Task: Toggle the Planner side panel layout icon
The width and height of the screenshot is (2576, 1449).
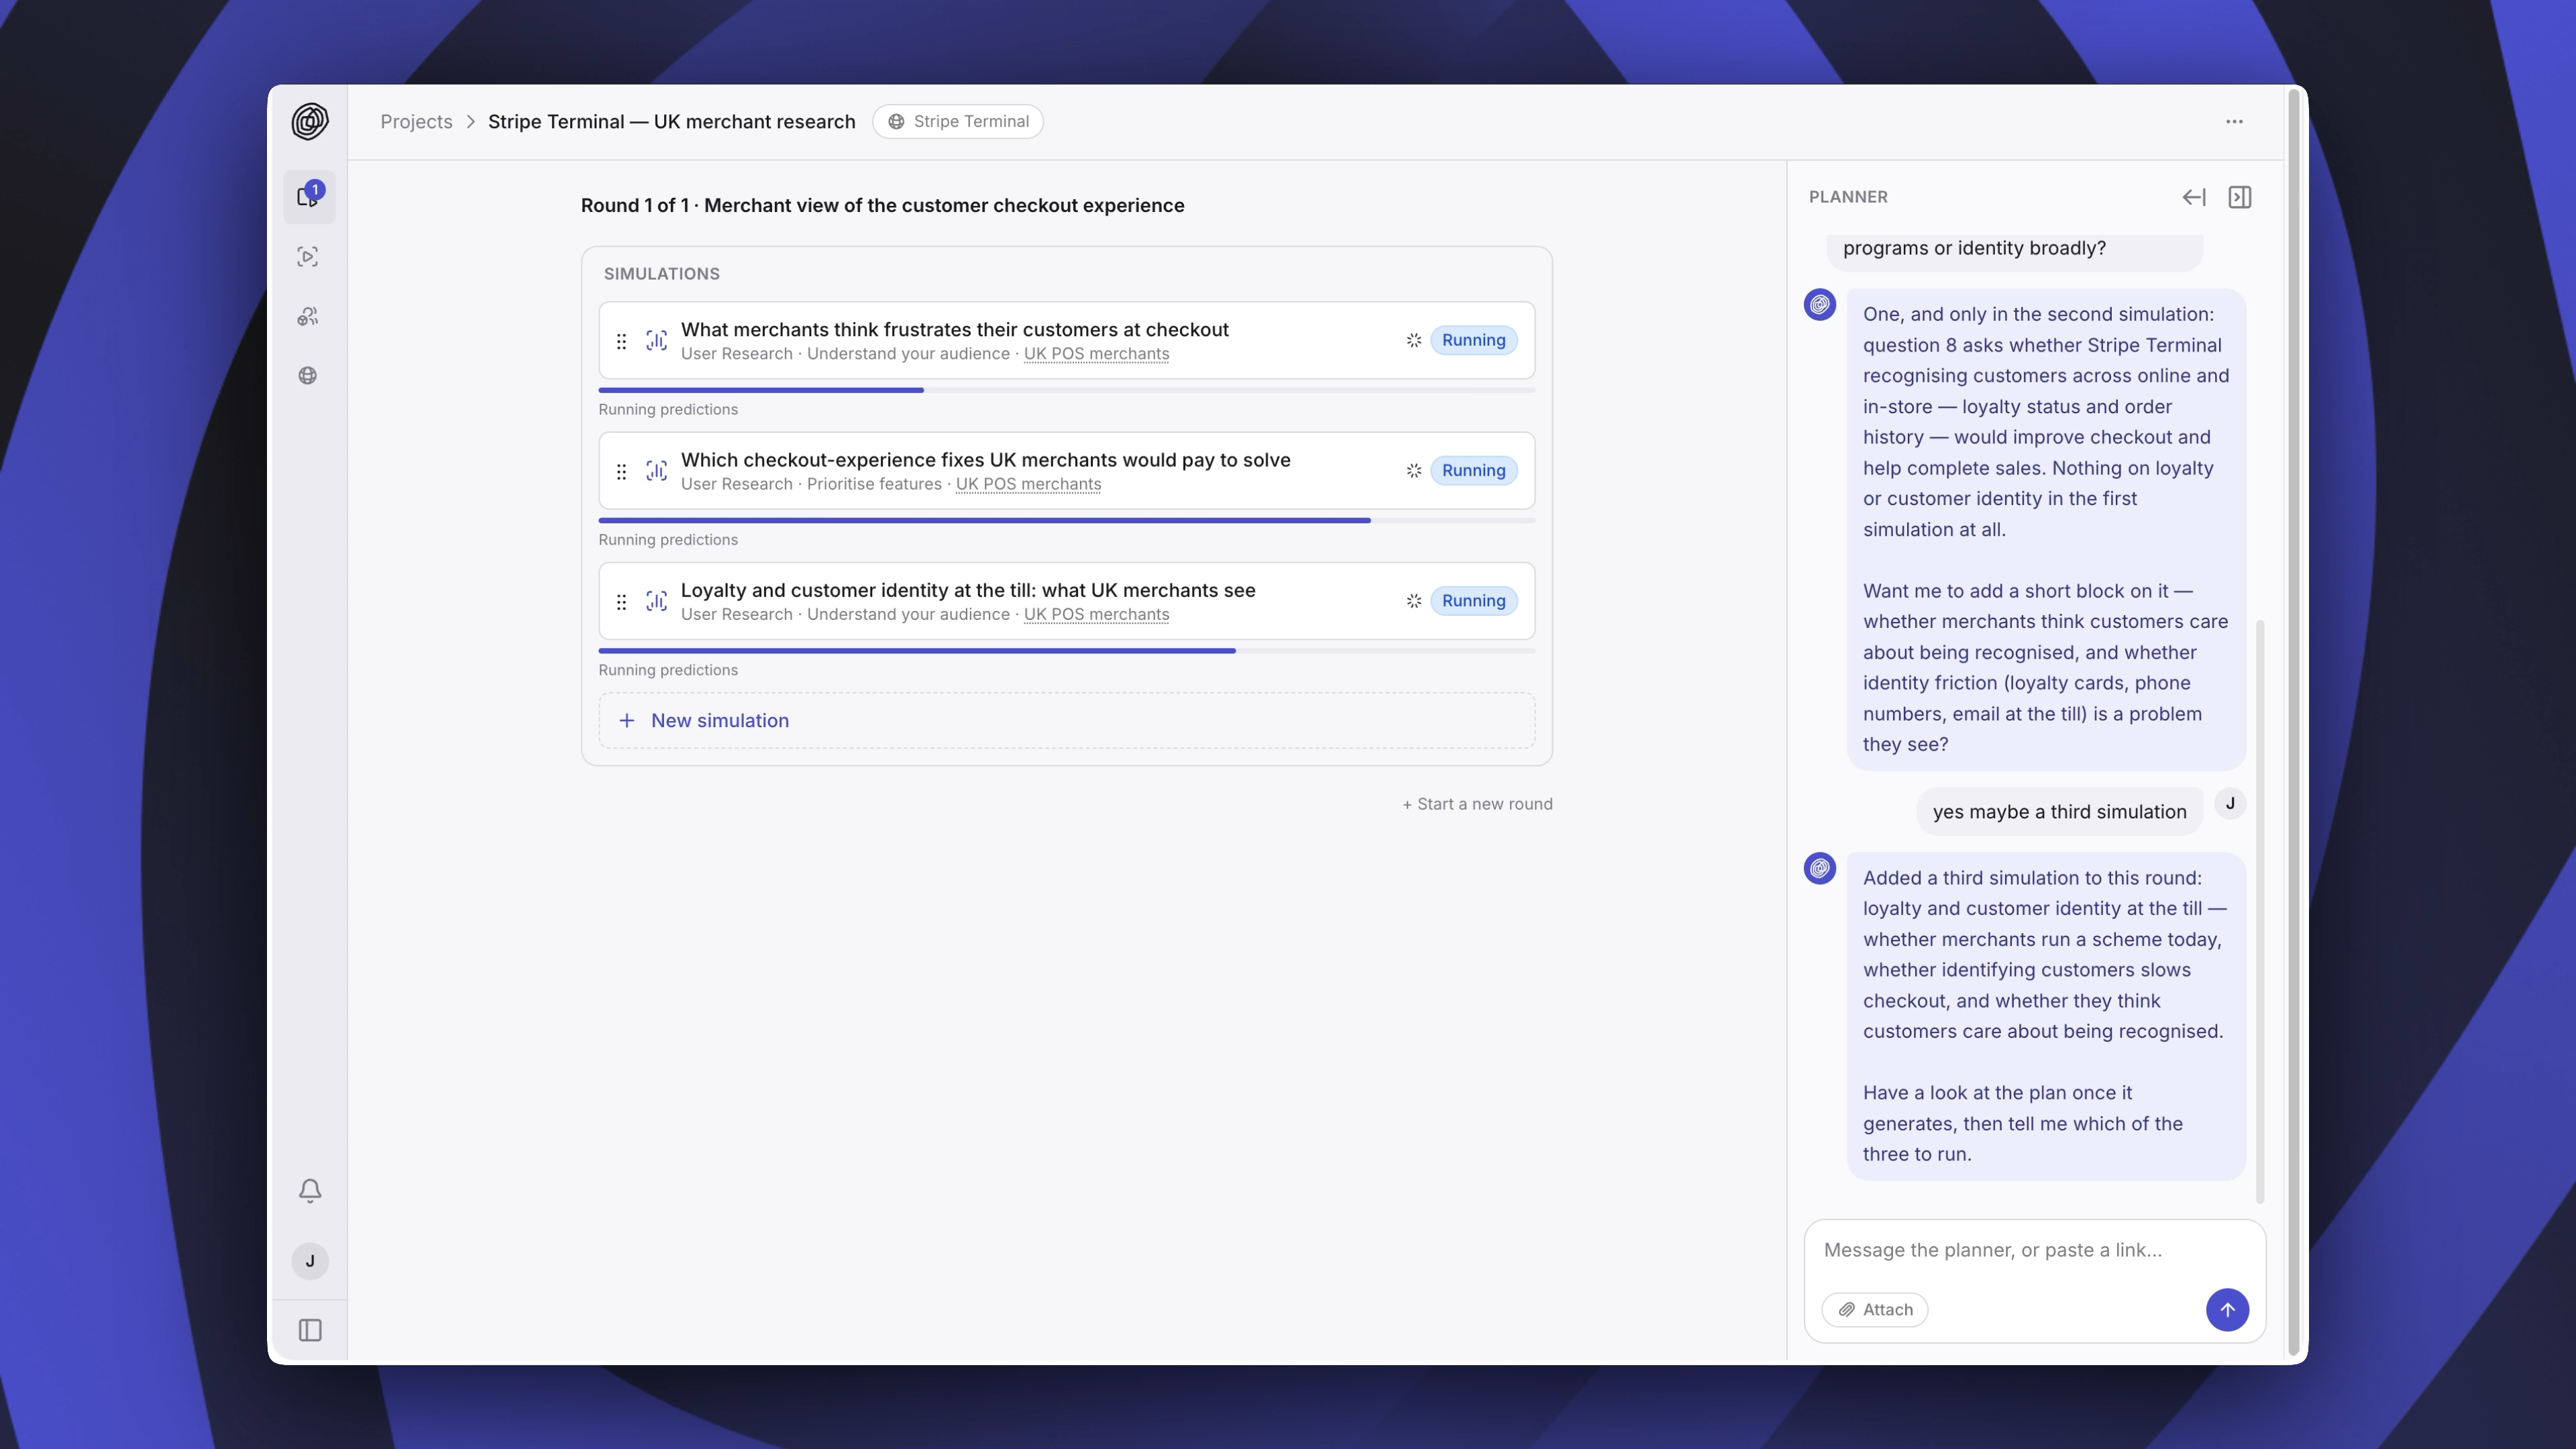Action: pos(2240,197)
